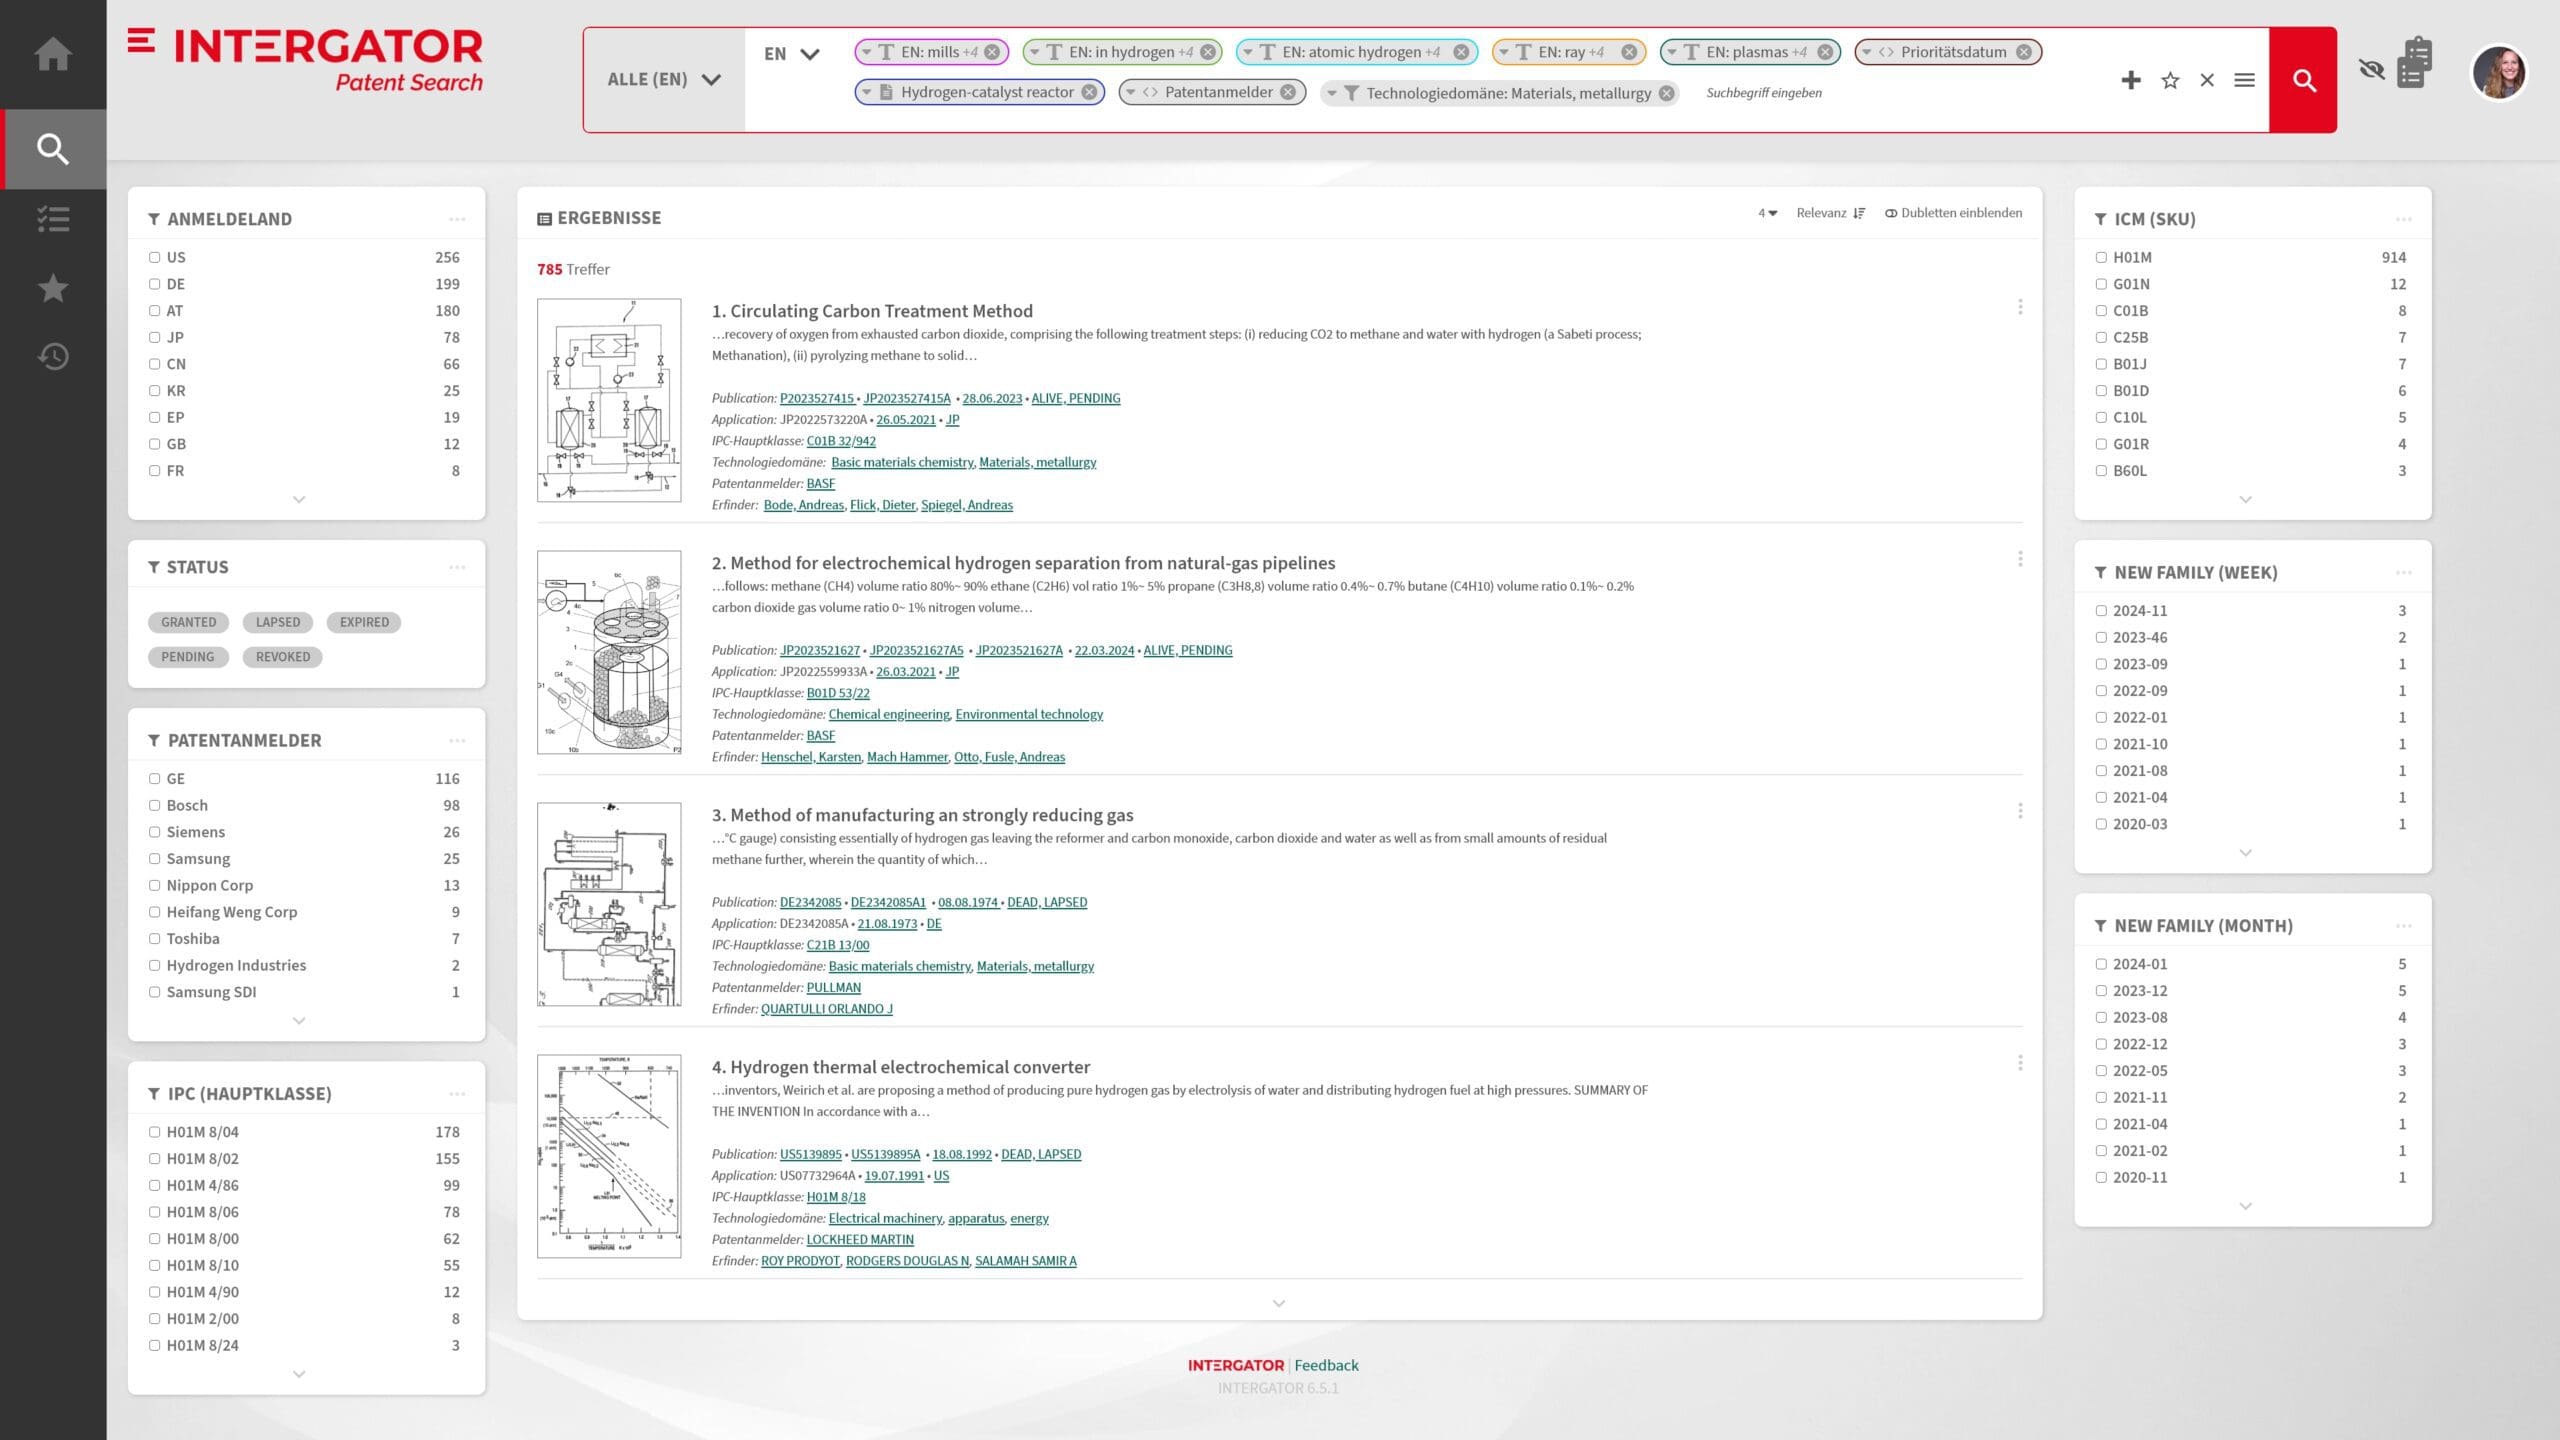Open inventor link QUARTULLI ORLANDO J
The height and width of the screenshot is (1440, 2560).
(x=826, y=1008)
